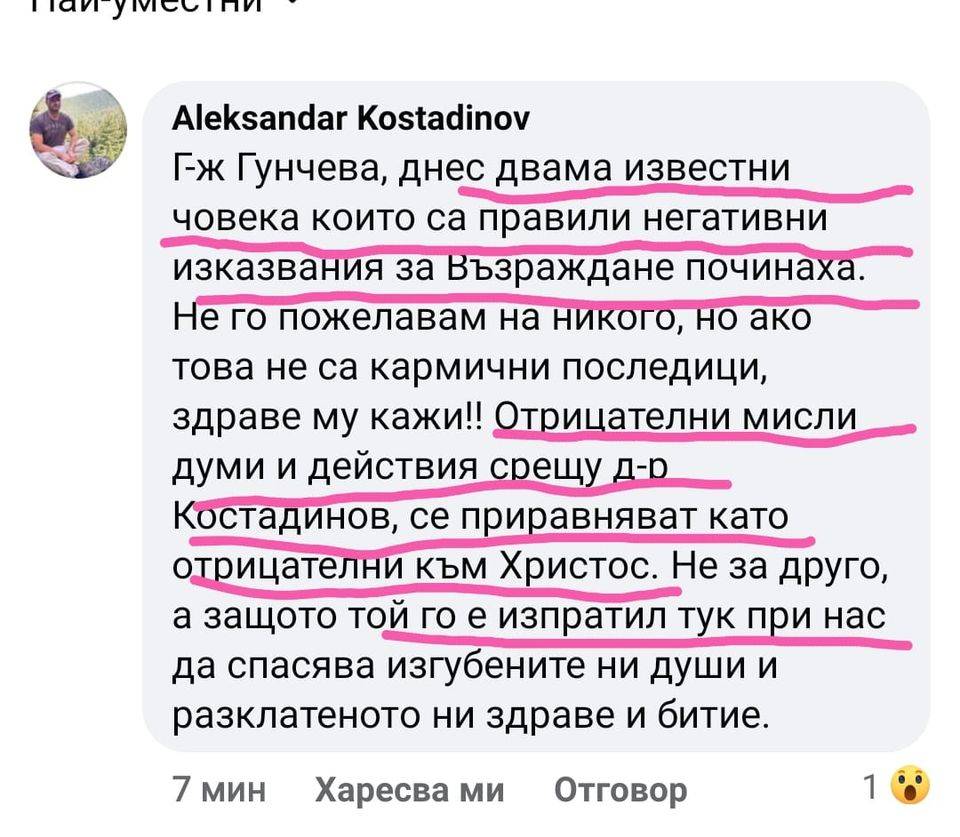Click the Aleksandar Kostadinov name link
The width and height of the screenshot is (960, 837).
351,118
